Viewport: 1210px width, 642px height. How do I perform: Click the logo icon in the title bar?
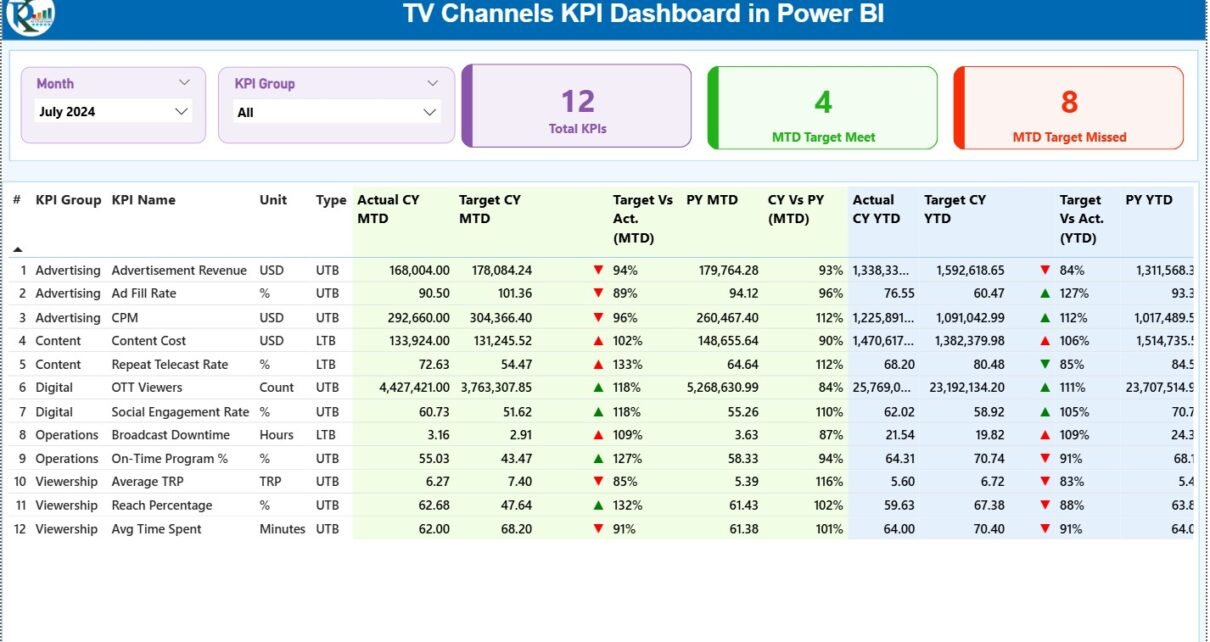30,15
